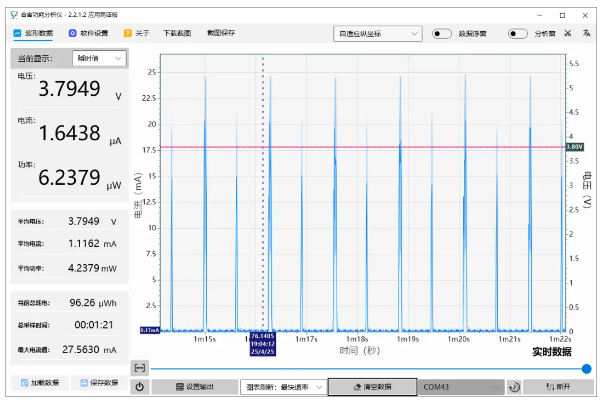Click the application logo in title bar
602x404 pixels.
pyautogui.click(x=14, y=15)
